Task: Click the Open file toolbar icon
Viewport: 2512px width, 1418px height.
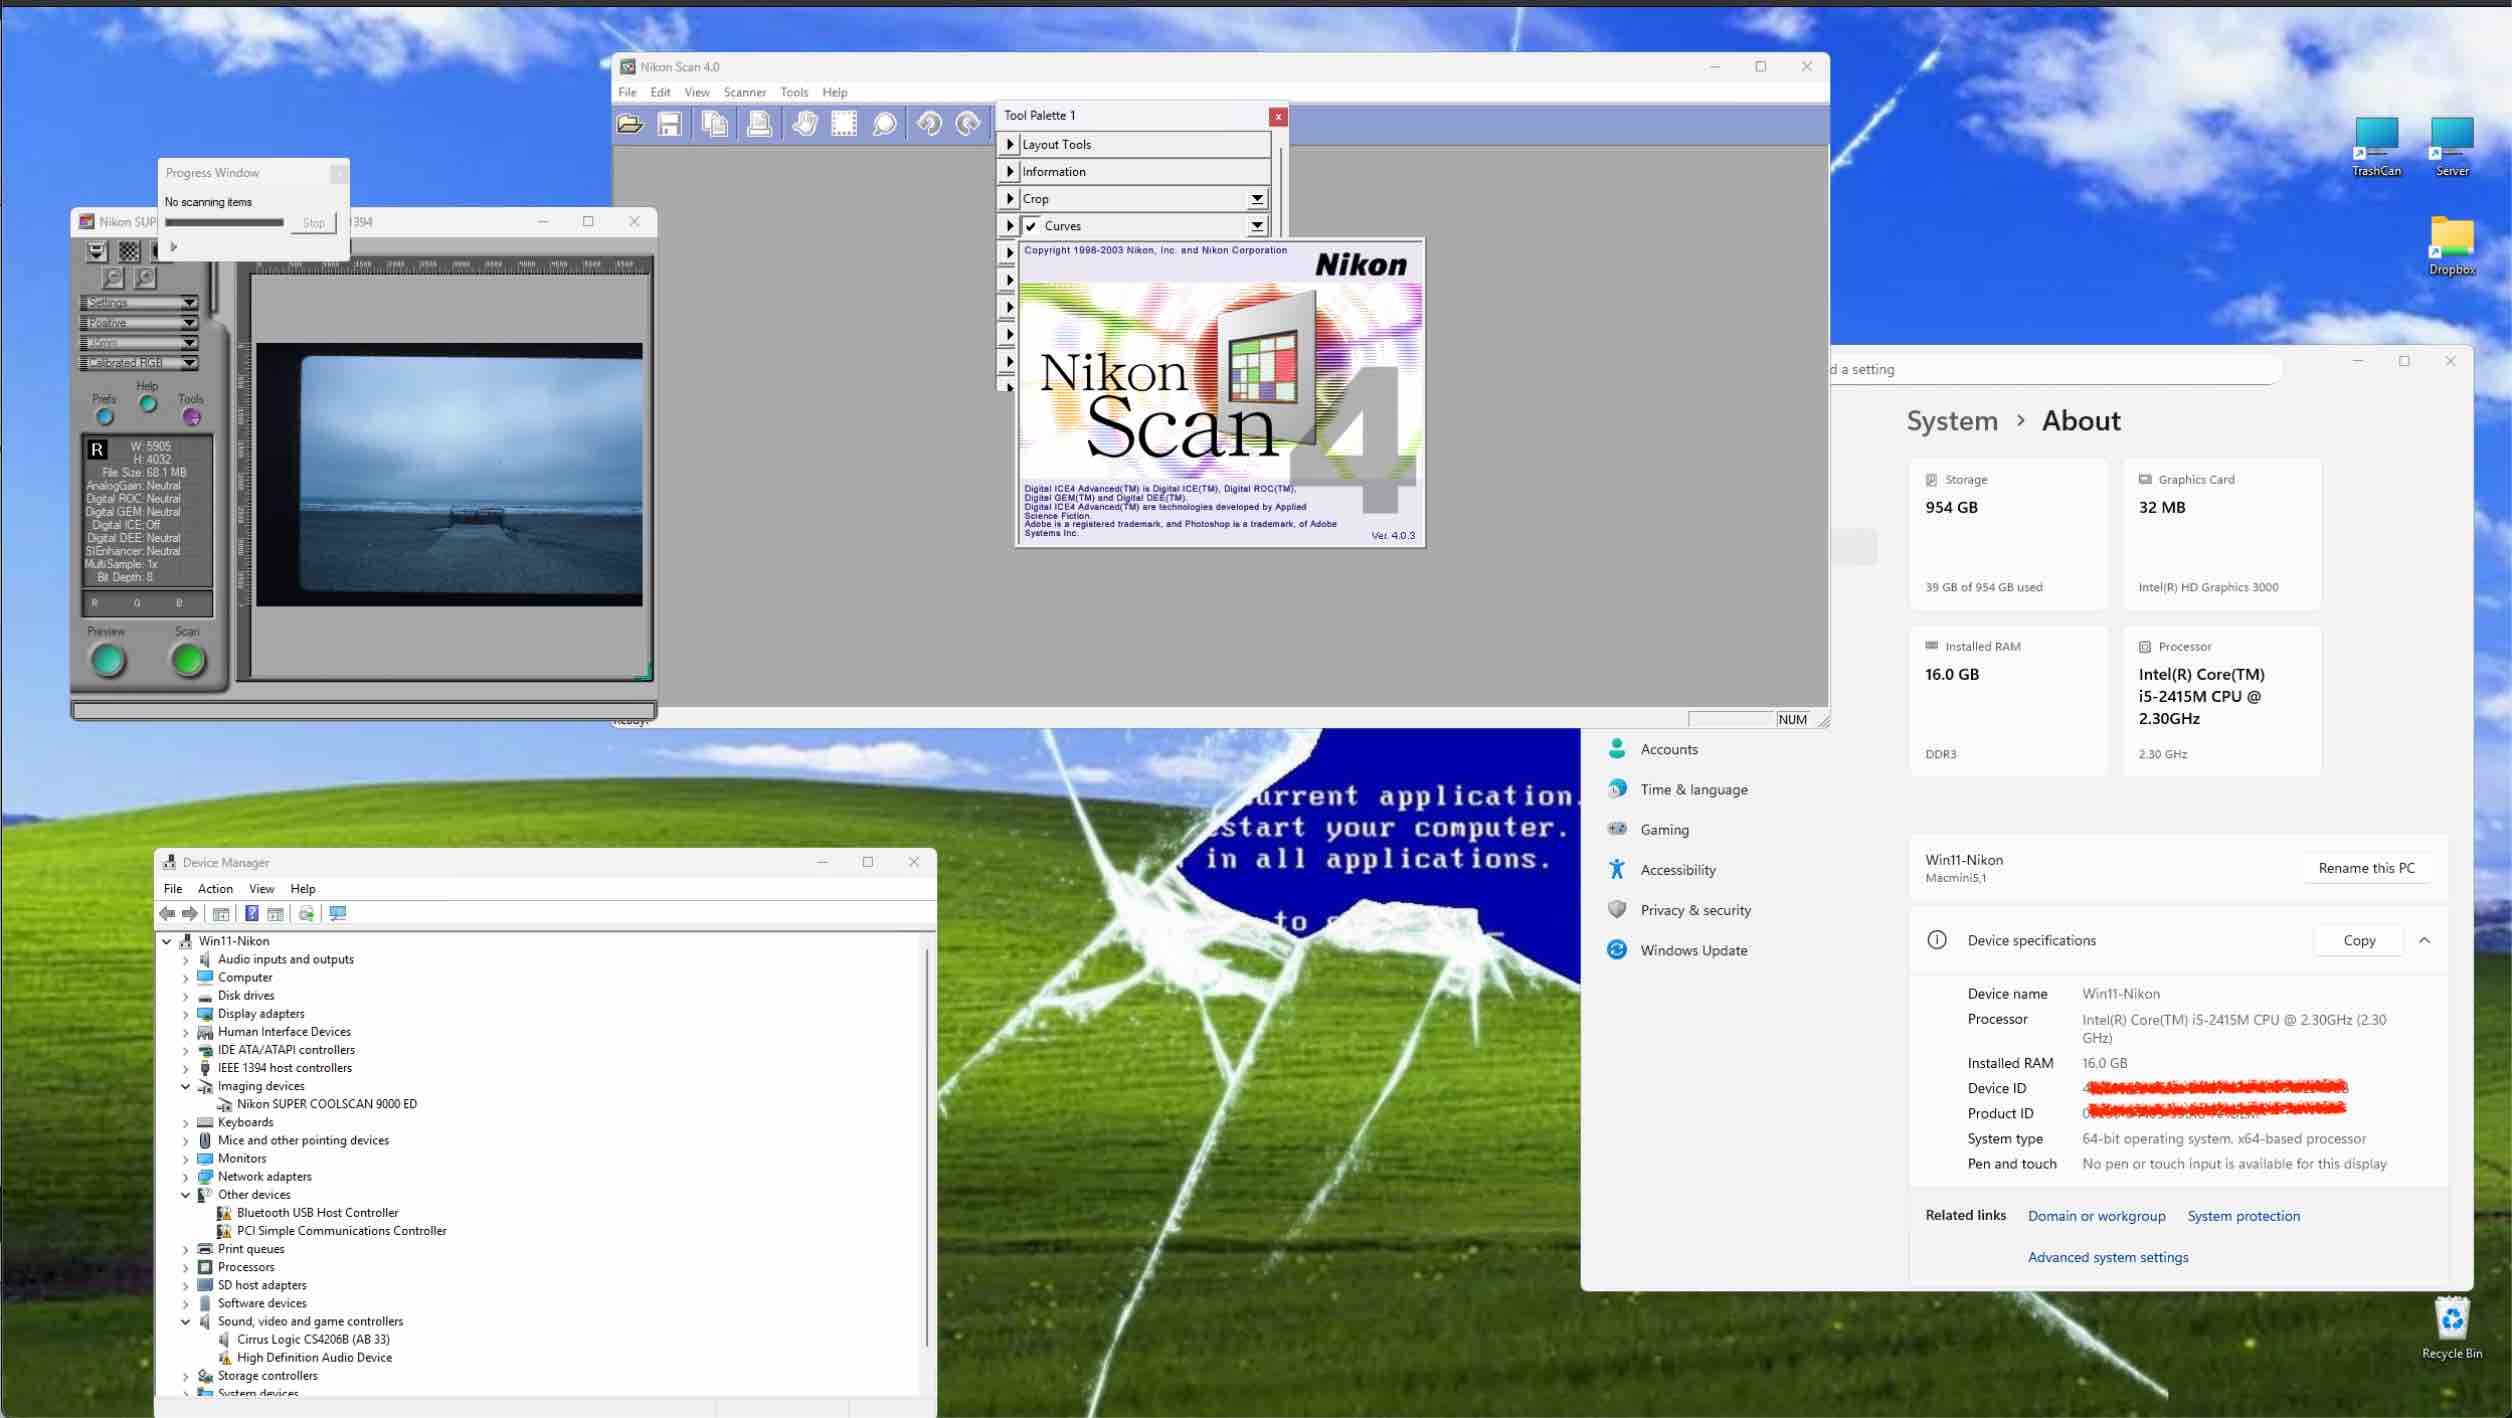Action: coord(630,124)
